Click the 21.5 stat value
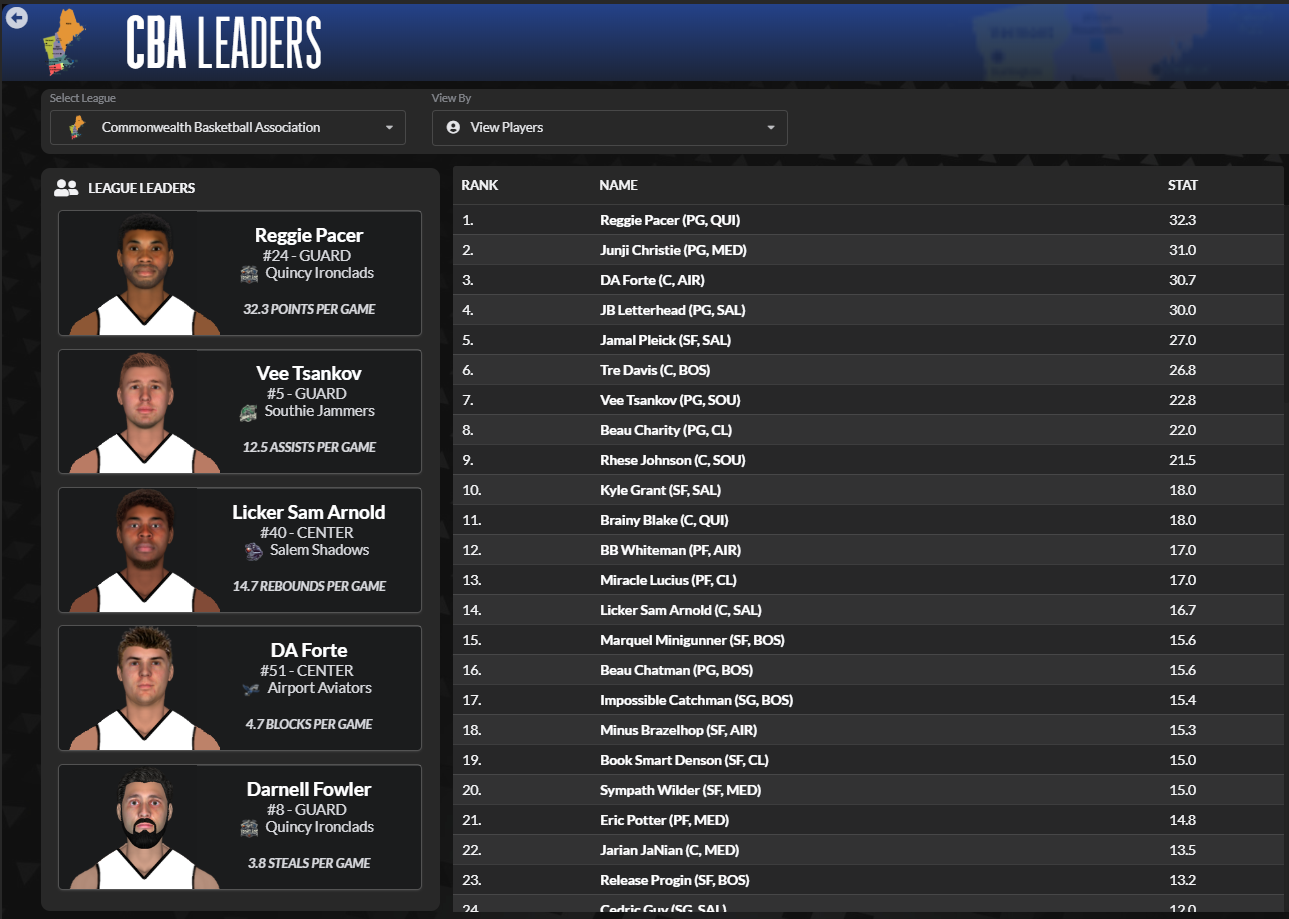The width and height of the screenshot is (1289, 919). pyautogui.click(x=1182, y=460)
